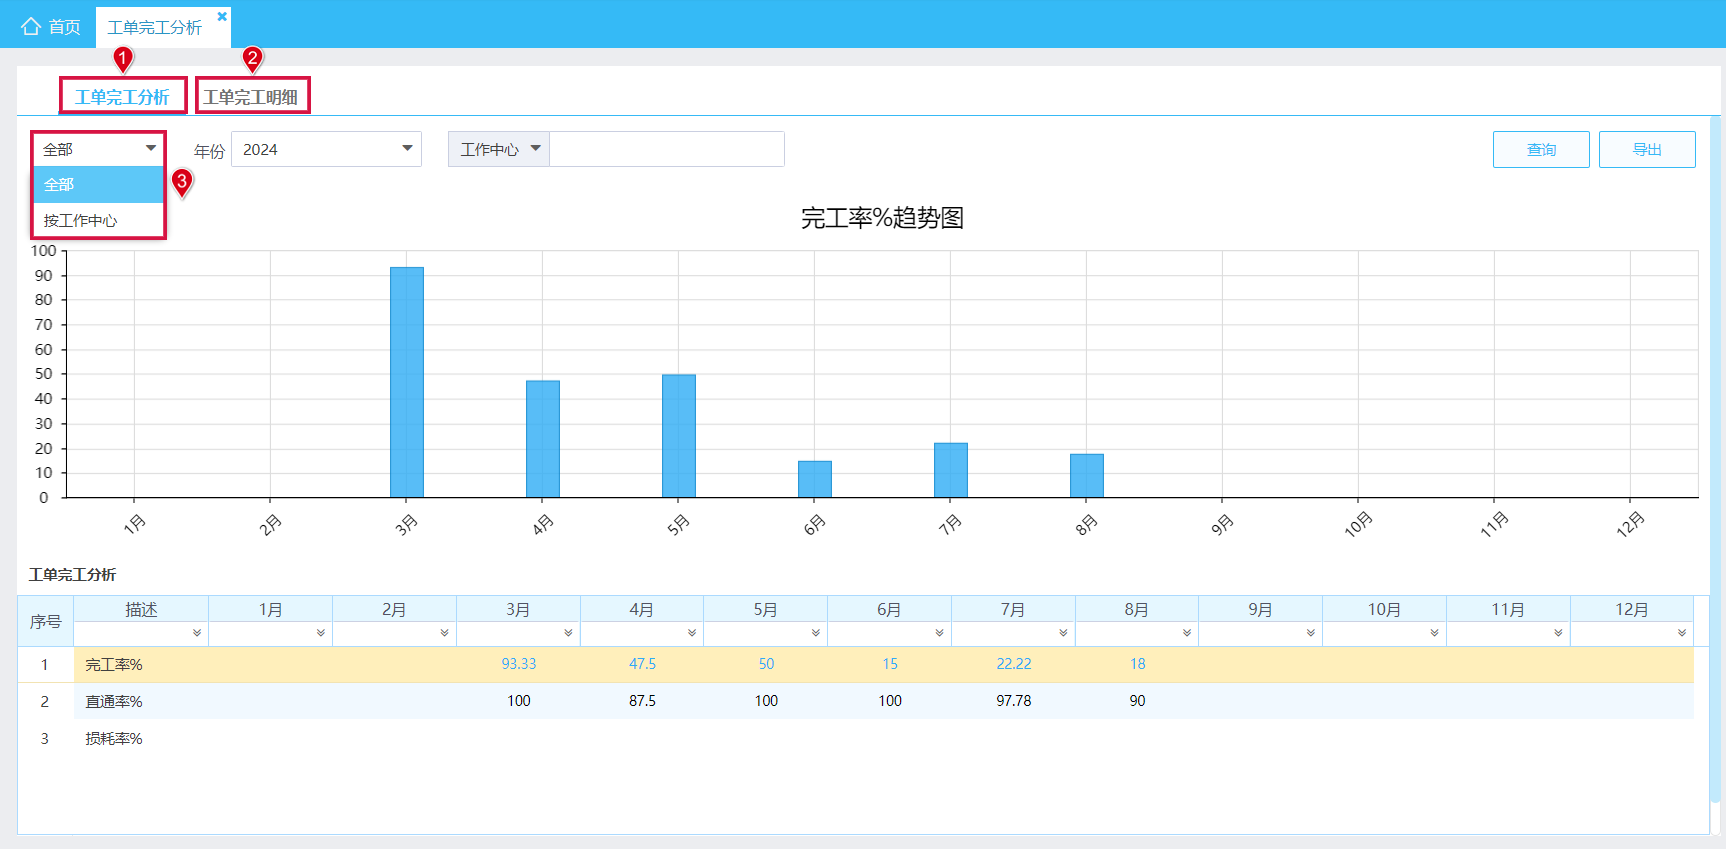
Task: Click the 工作中心 text input field
Action: coord(667,149)
